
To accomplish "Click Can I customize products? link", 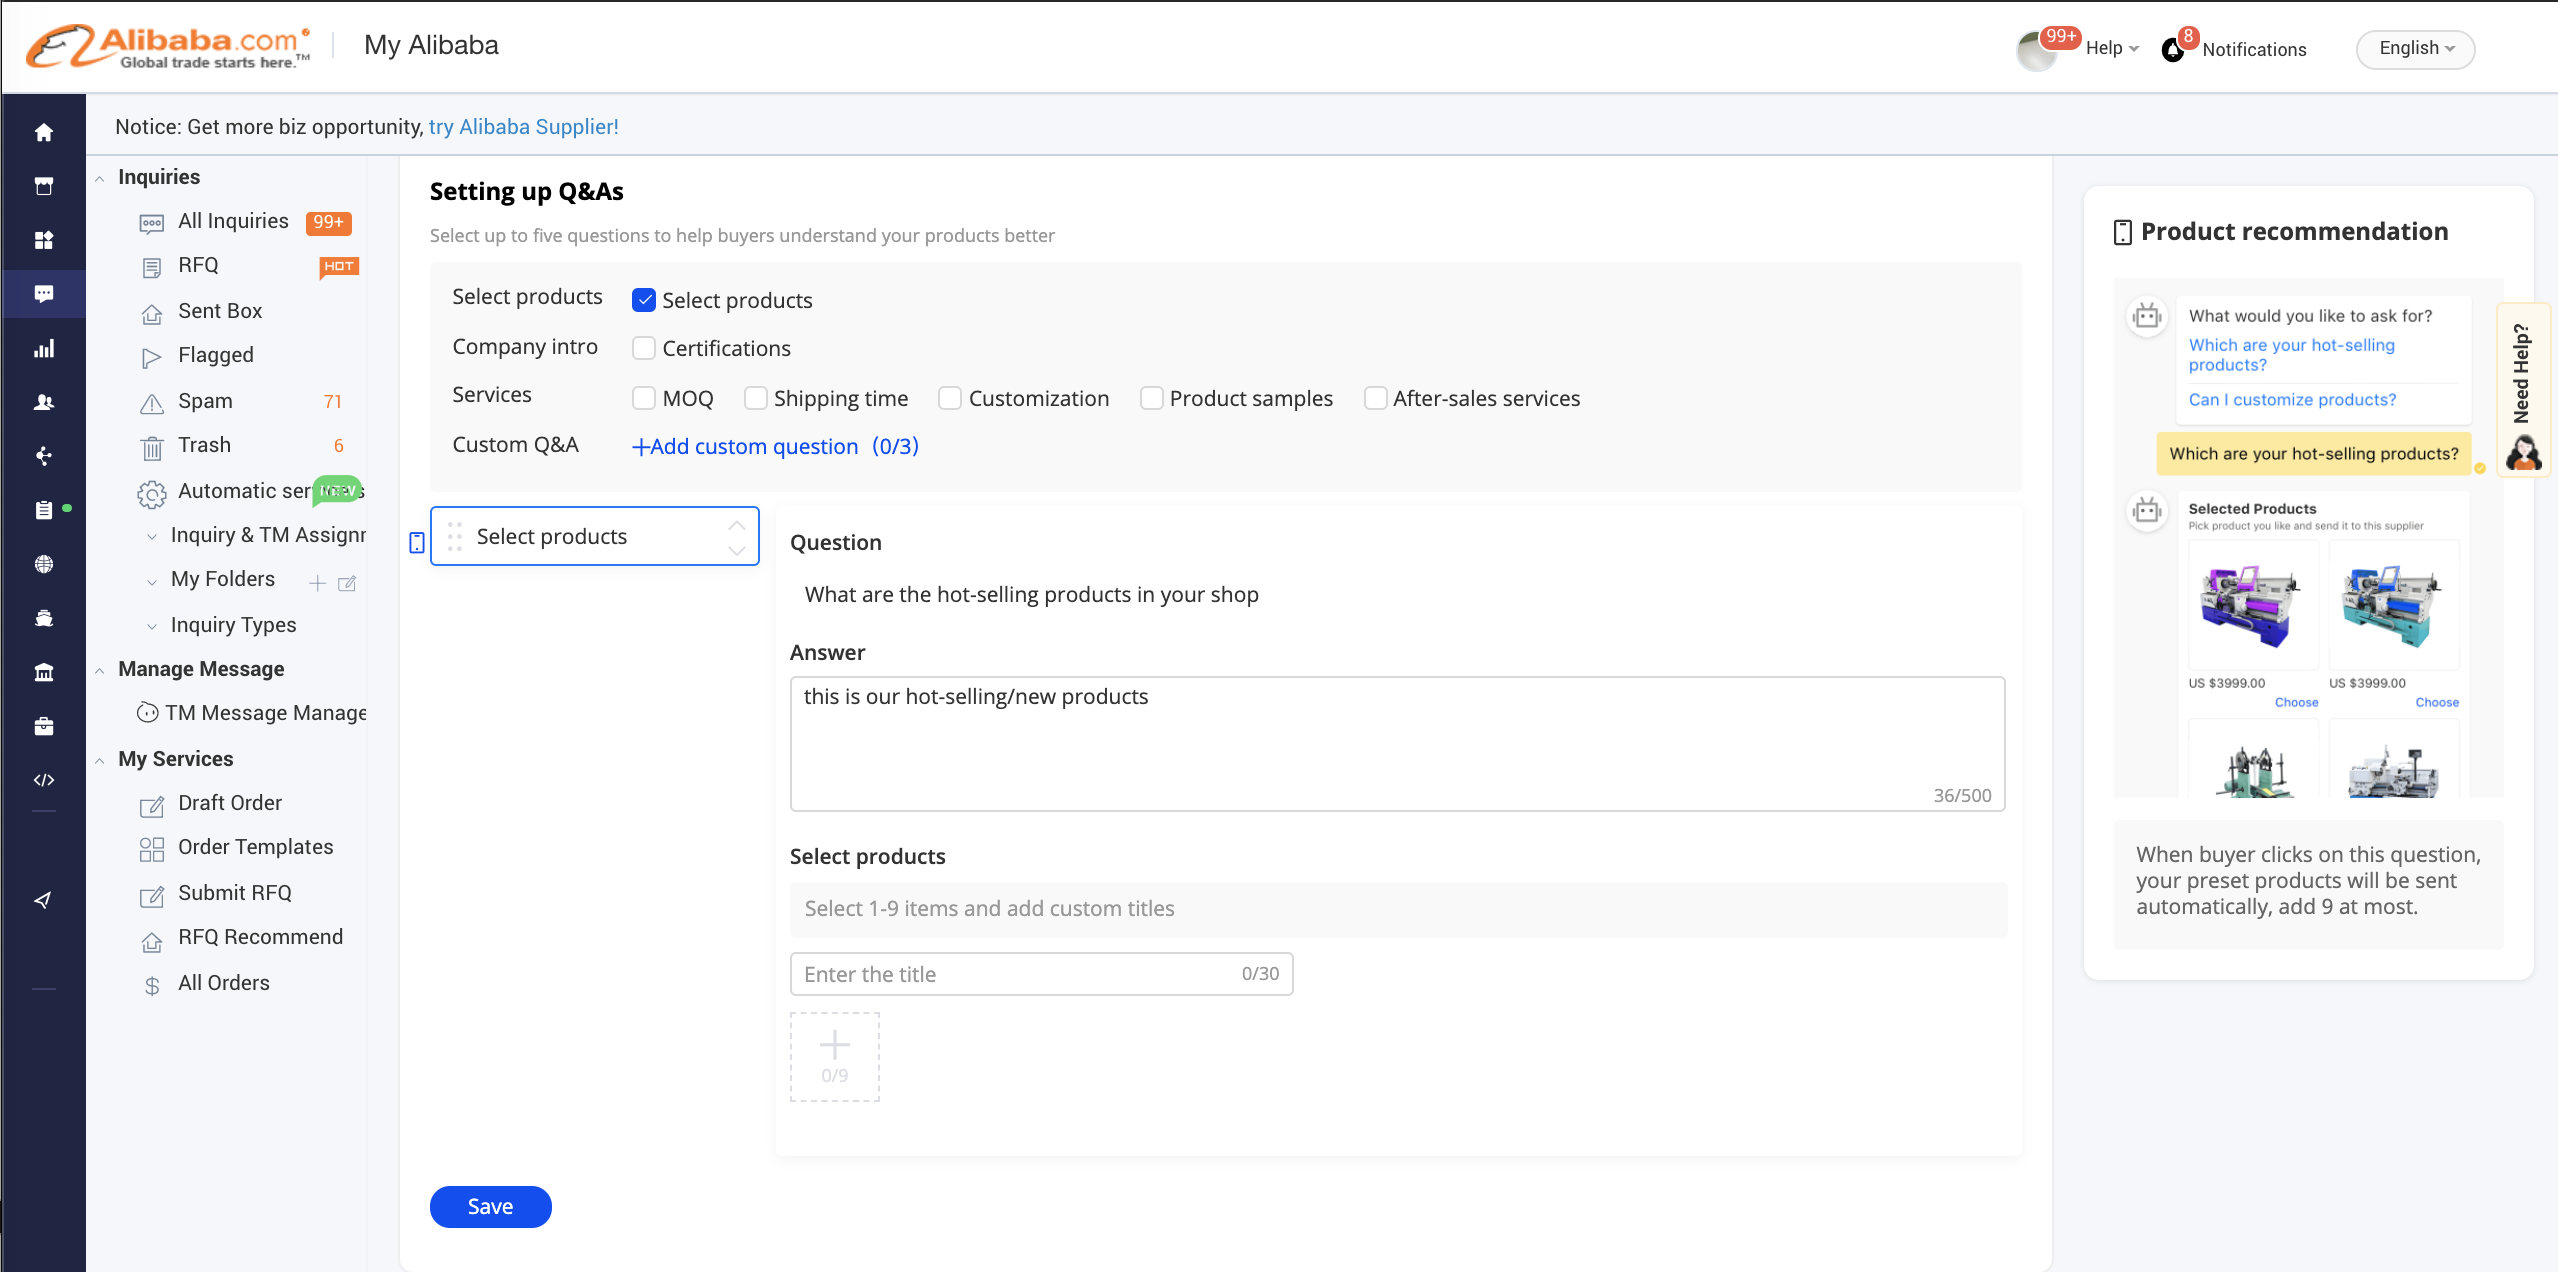I will coord(2292,399).
